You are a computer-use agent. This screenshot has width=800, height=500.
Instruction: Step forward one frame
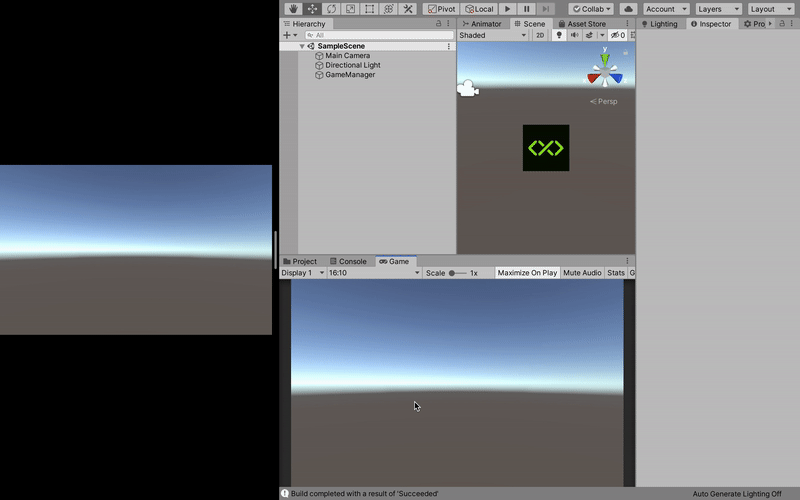coord(545,9)
